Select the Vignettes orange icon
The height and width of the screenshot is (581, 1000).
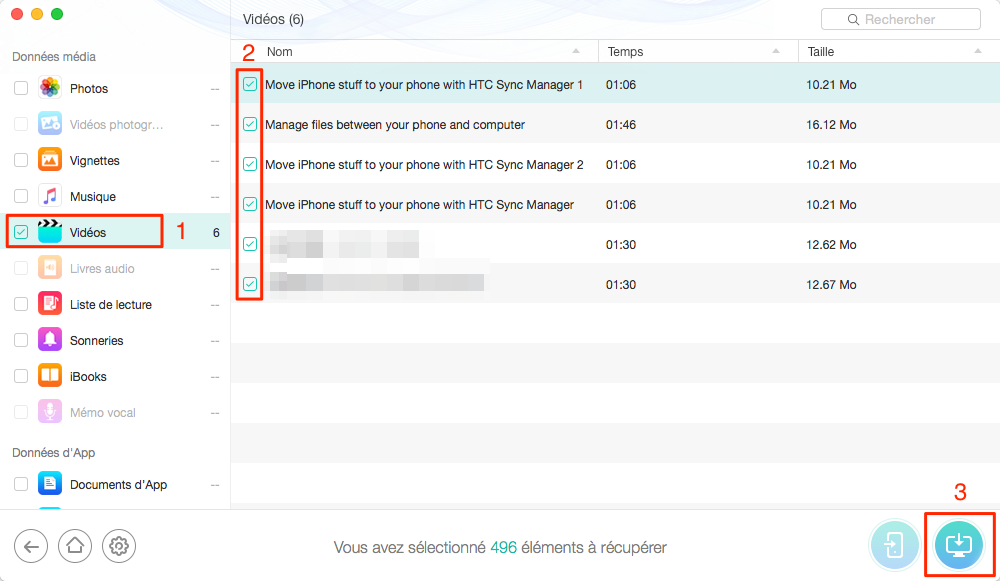click(50, 160)
